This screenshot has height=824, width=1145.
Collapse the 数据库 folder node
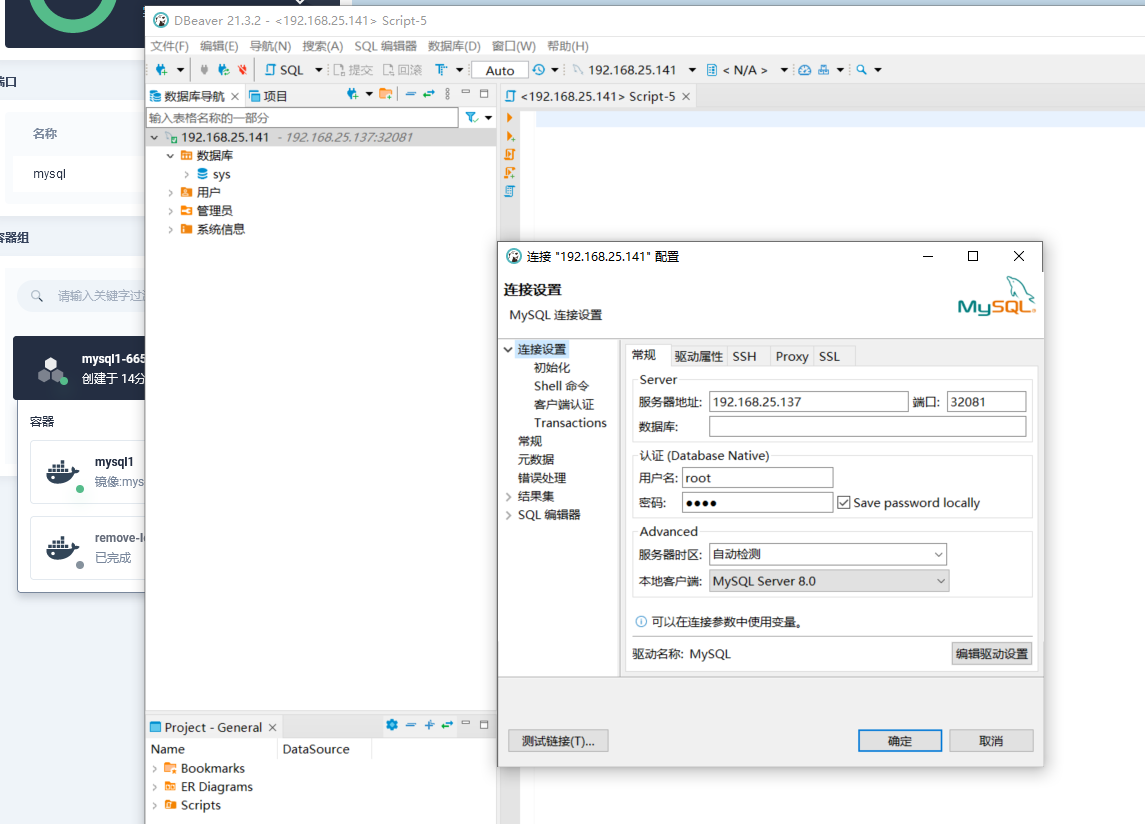[x=170, y=156]
